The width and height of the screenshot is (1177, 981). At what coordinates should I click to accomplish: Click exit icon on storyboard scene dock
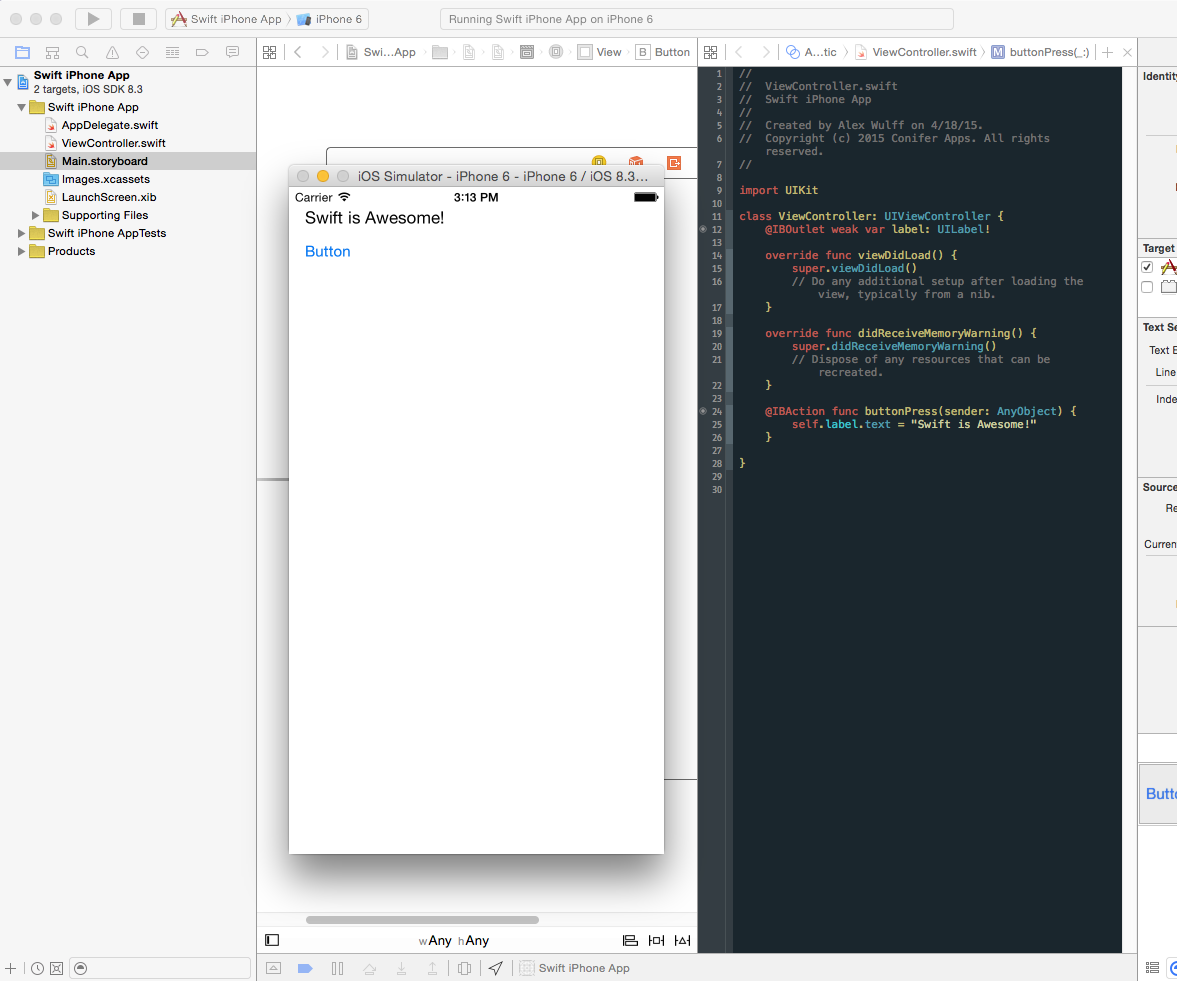click(x=674, y=163)
